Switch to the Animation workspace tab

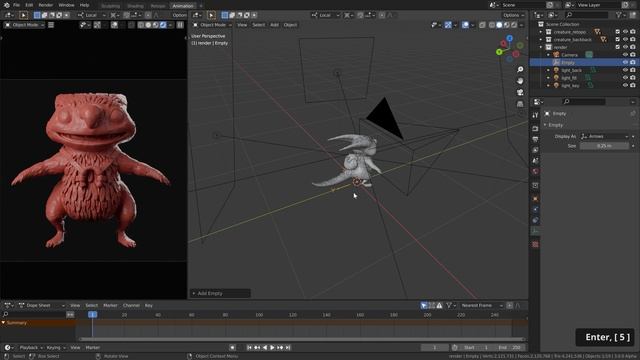pyautogui.click(x=182, y=6)
